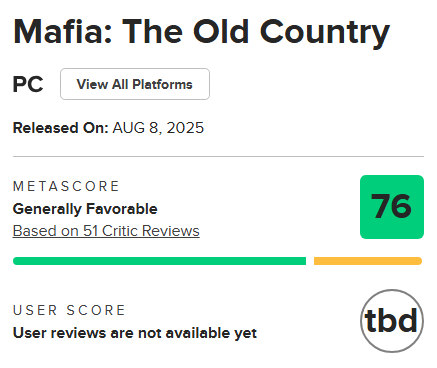Click the tbd user score circle
The width and height of the screenshot is (437, 368).
click(x=392, y=321)
